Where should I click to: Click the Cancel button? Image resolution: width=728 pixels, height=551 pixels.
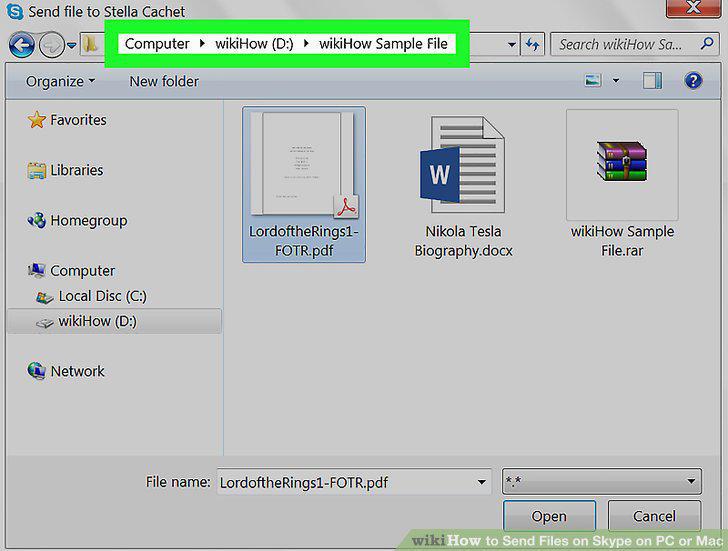point(654,516)
